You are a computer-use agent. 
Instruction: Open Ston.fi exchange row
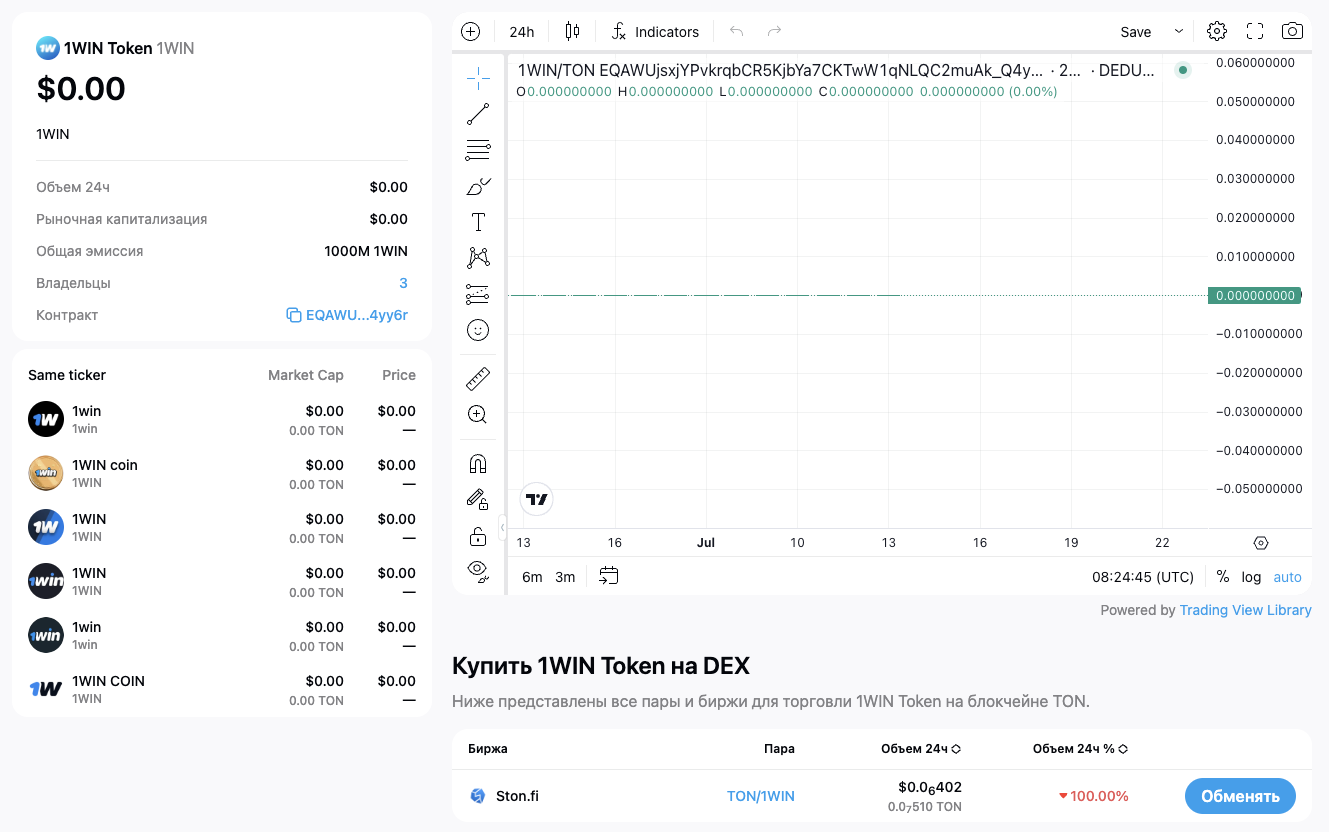pyautogui.click(x=881, y=796)
